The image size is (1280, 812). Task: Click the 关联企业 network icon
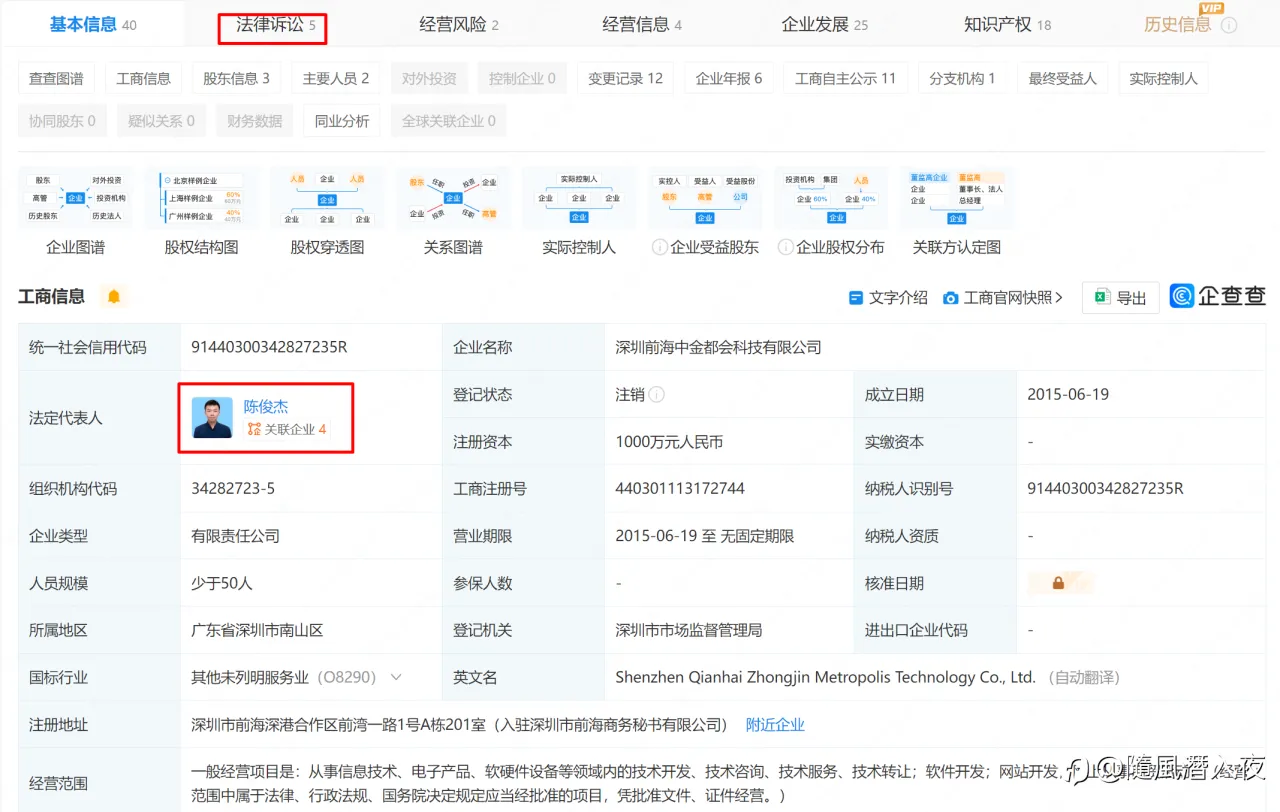(x=254, y=429)
